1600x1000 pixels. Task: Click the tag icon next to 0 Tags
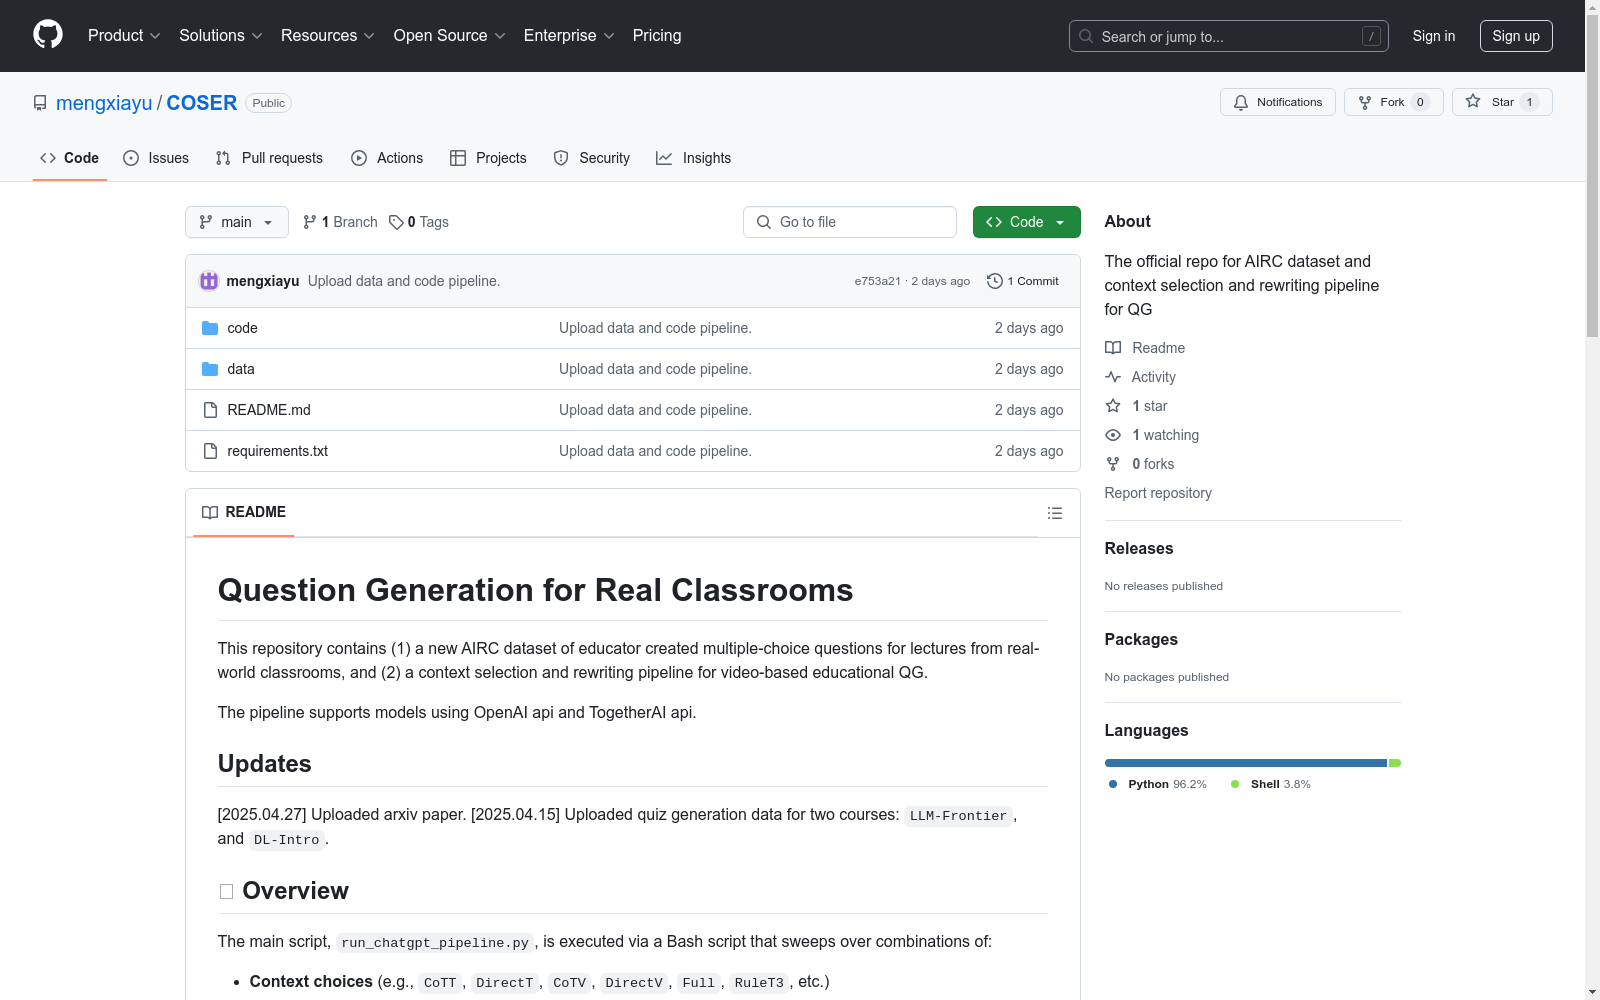(396, 222)
